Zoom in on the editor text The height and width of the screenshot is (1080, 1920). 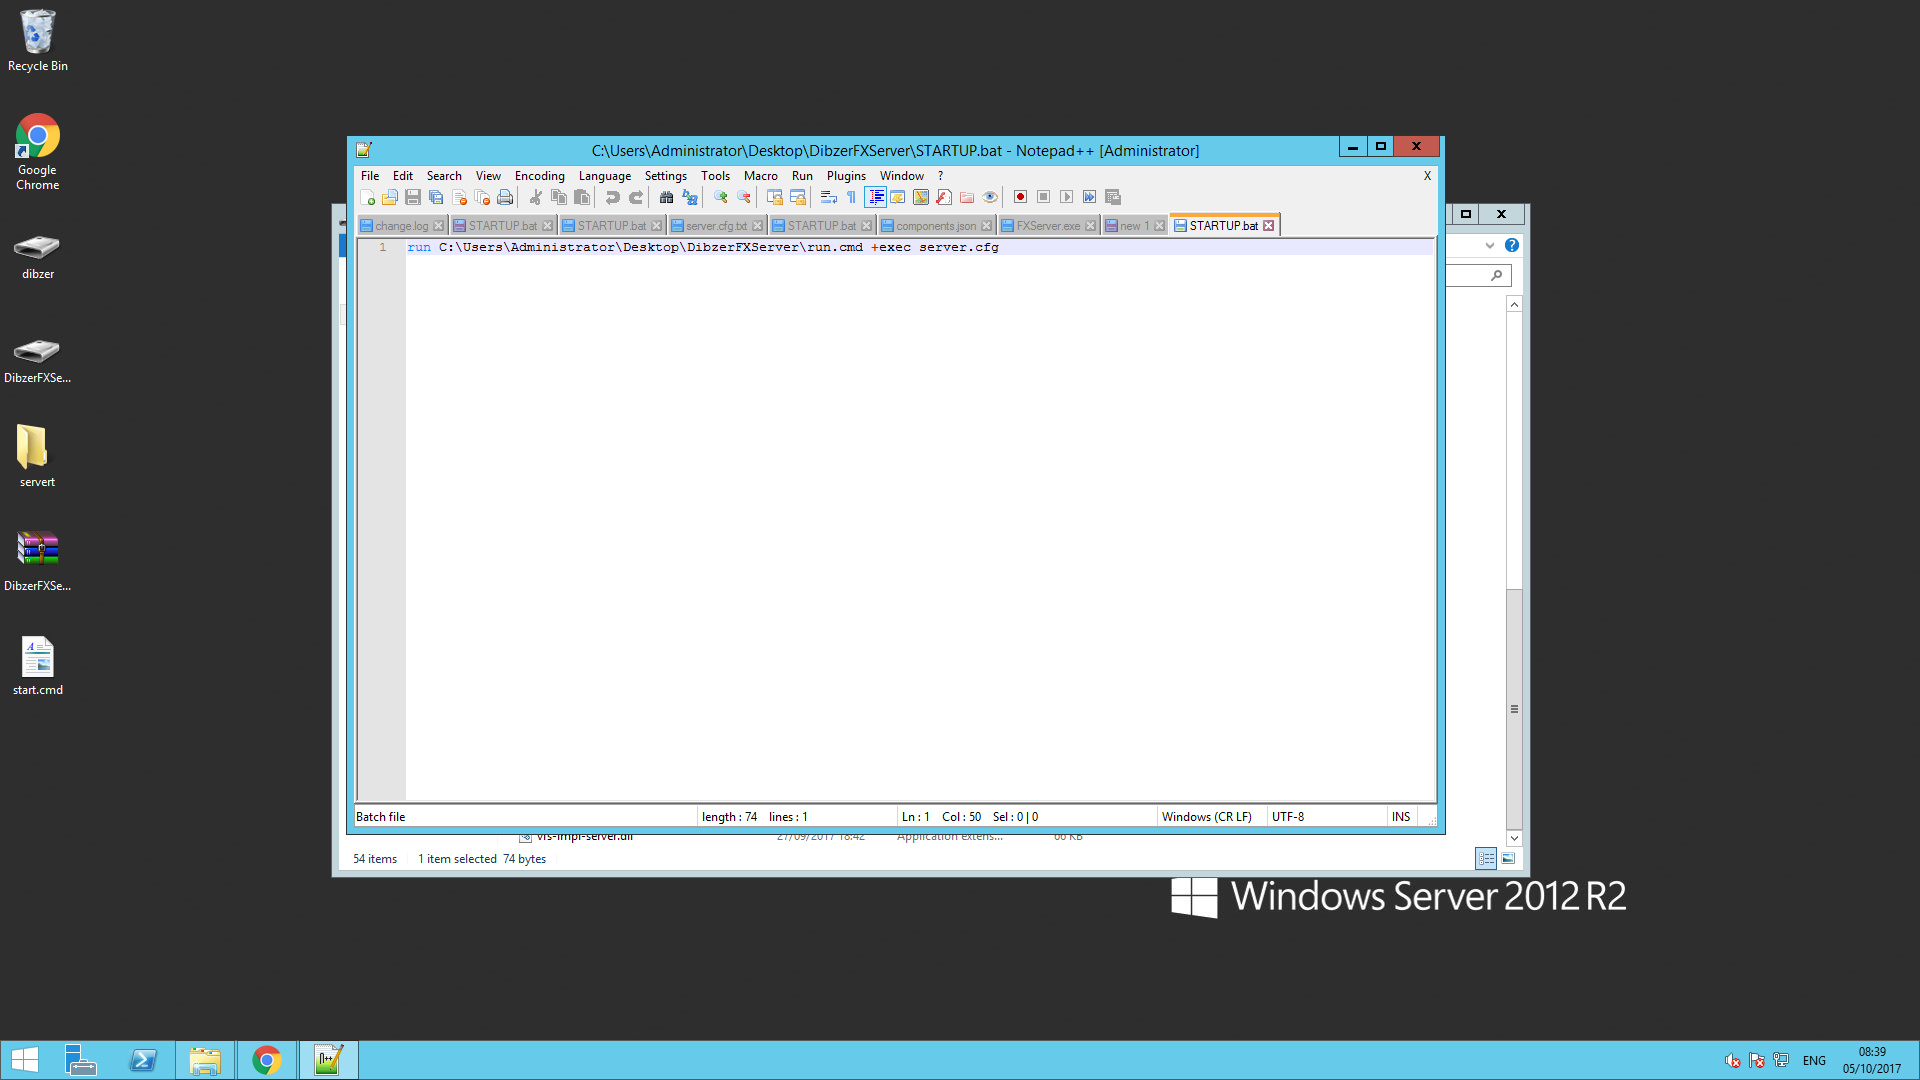pos(721,197)
